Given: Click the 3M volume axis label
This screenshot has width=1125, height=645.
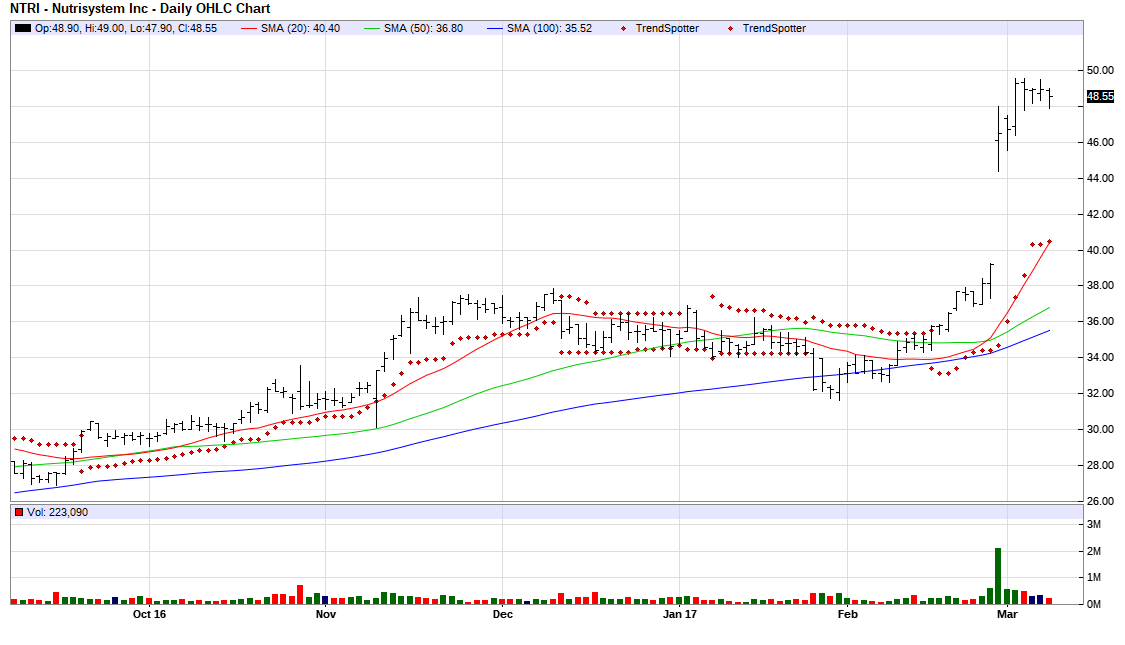Looking at the screenshot, I should click(1093, 524).
